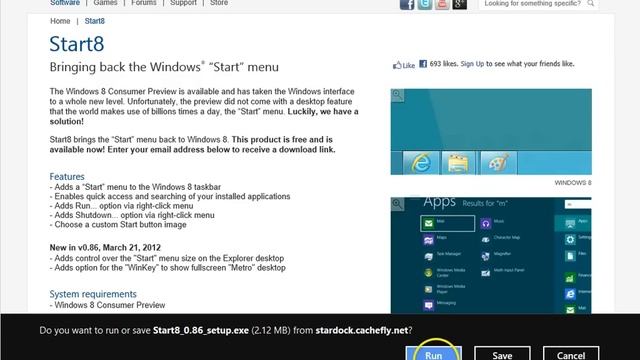Click the Sign Up Facebook link
This screenshot has height=360, width=640.
[472, 64]
